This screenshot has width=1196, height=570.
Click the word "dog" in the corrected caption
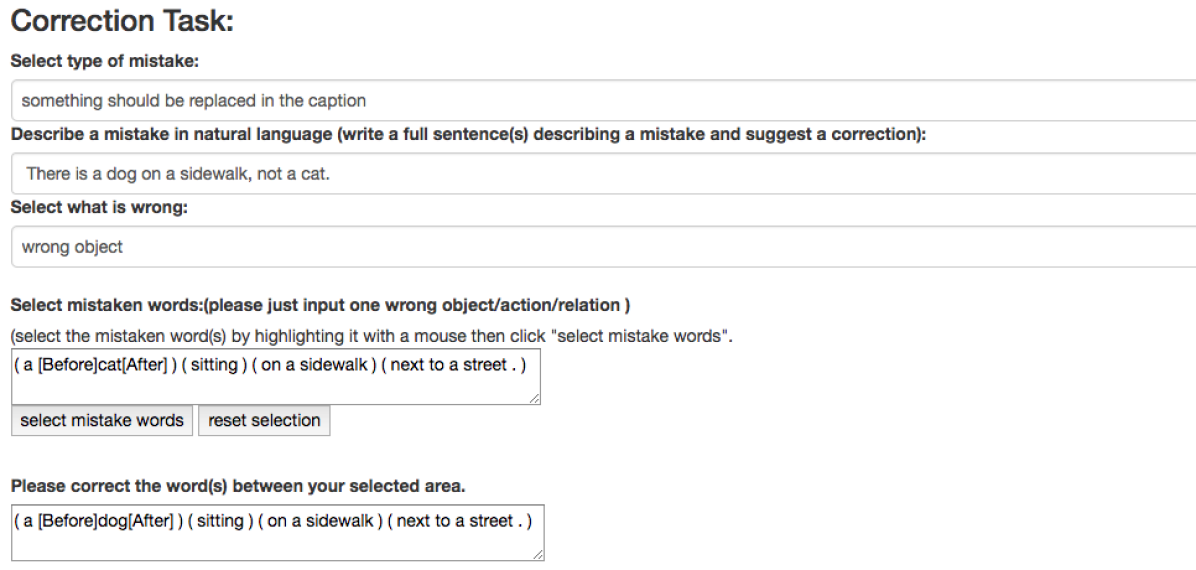(x=110, y=521)
